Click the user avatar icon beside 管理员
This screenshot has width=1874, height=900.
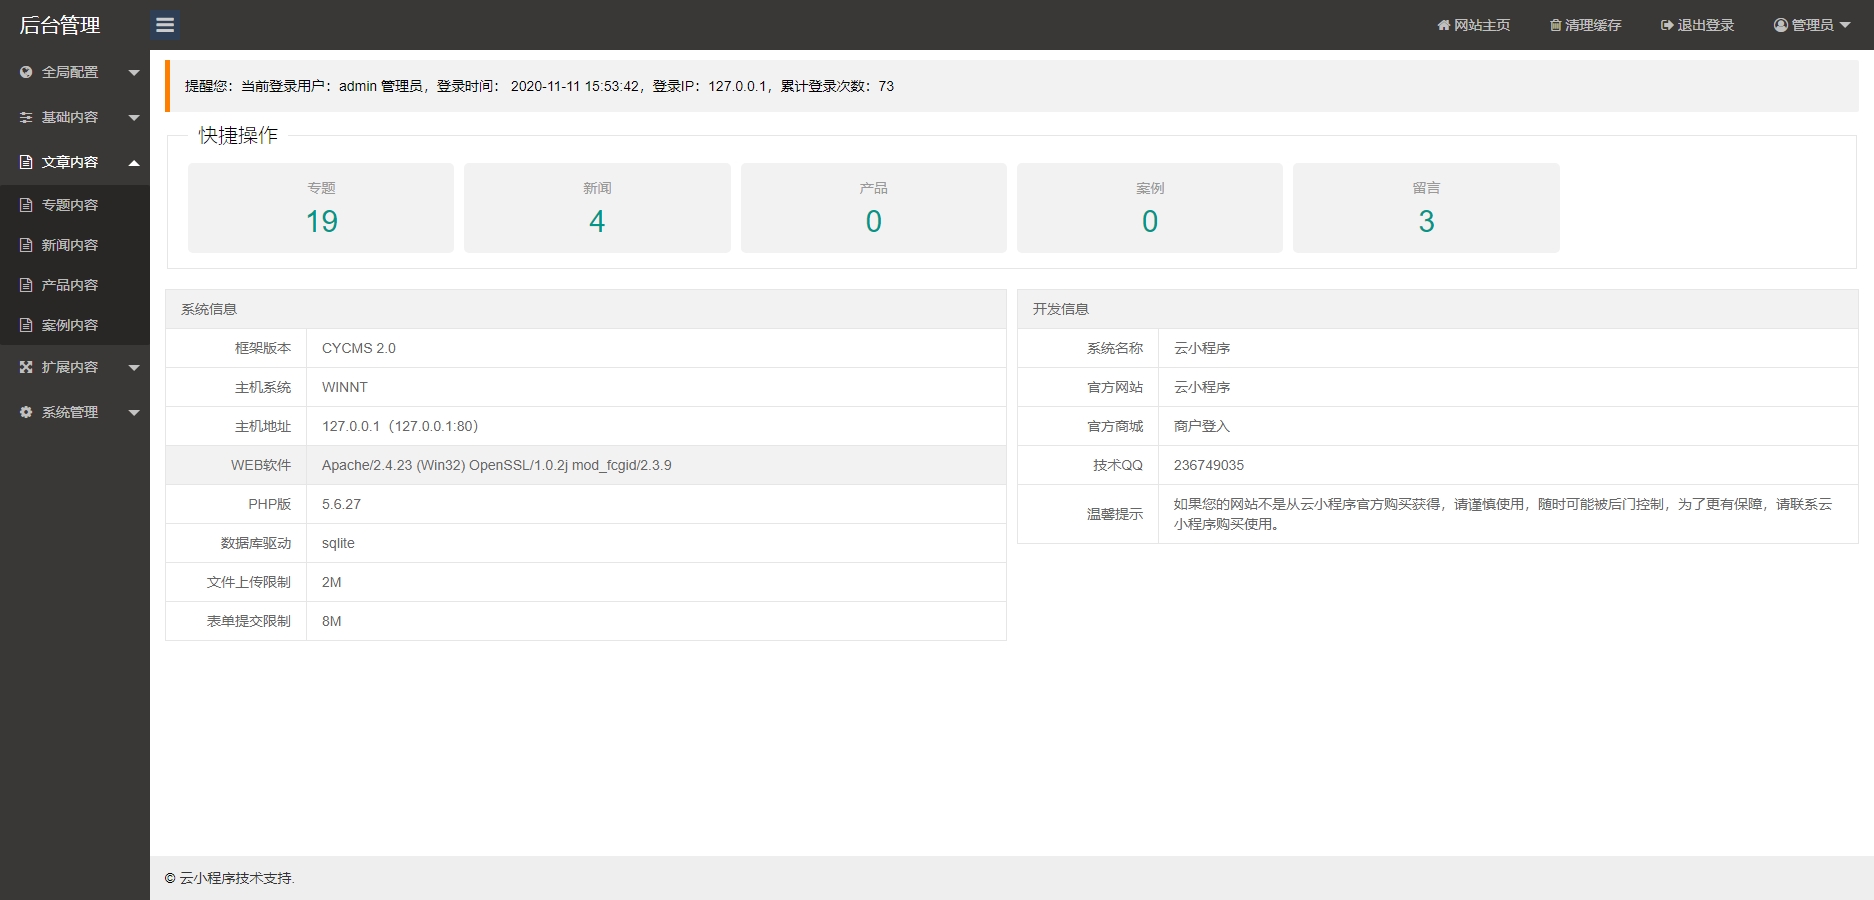[x=1781, y=25]
